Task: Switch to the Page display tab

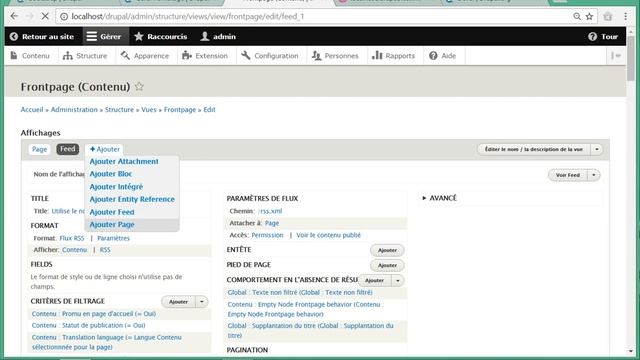Action: point(40,149)
